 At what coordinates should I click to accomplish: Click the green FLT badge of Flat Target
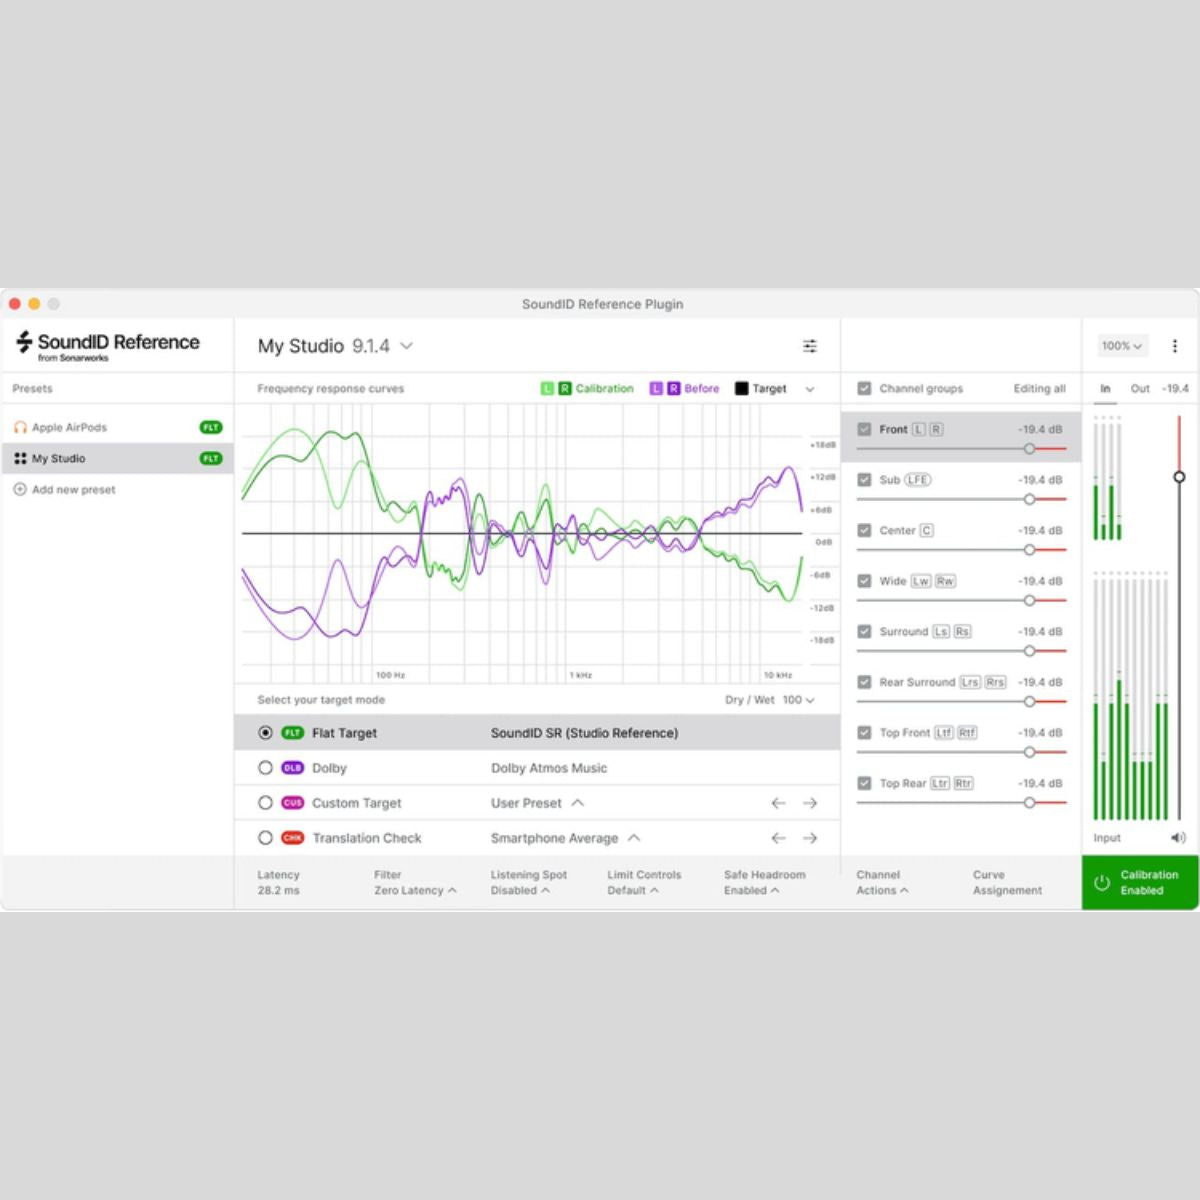point(292,733)
